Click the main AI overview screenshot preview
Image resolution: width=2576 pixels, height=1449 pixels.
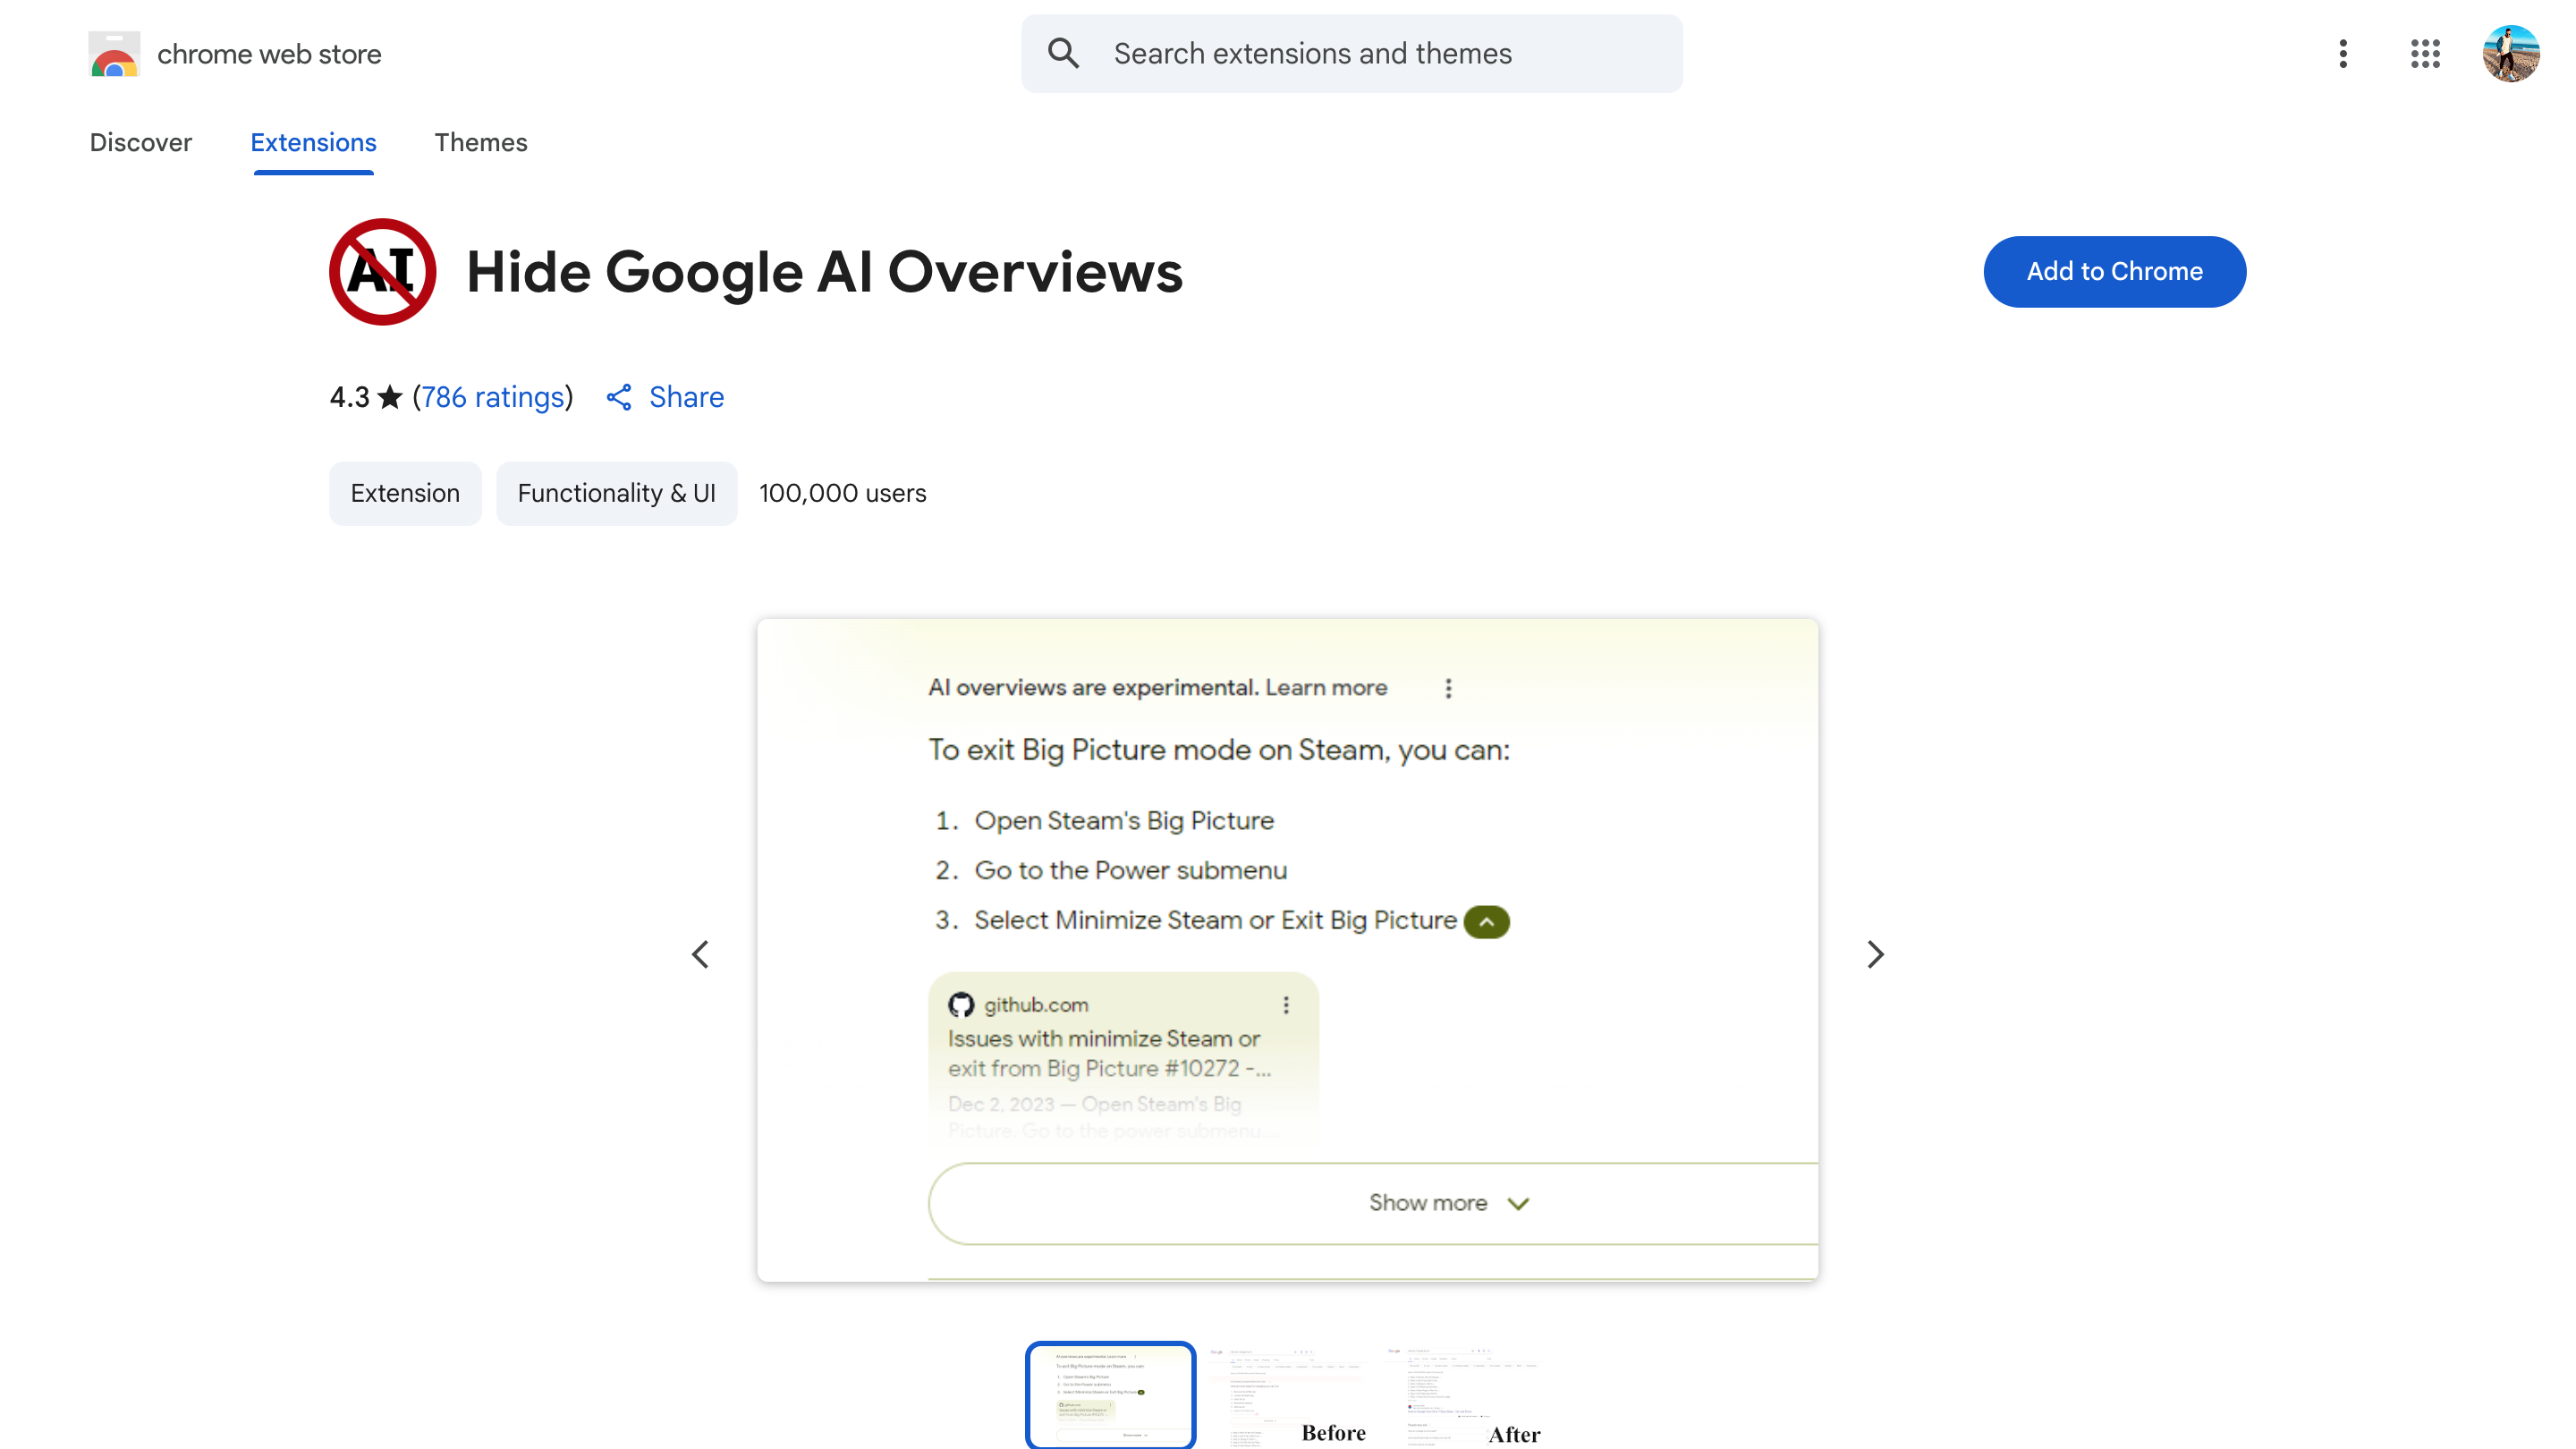point(1288,951)
